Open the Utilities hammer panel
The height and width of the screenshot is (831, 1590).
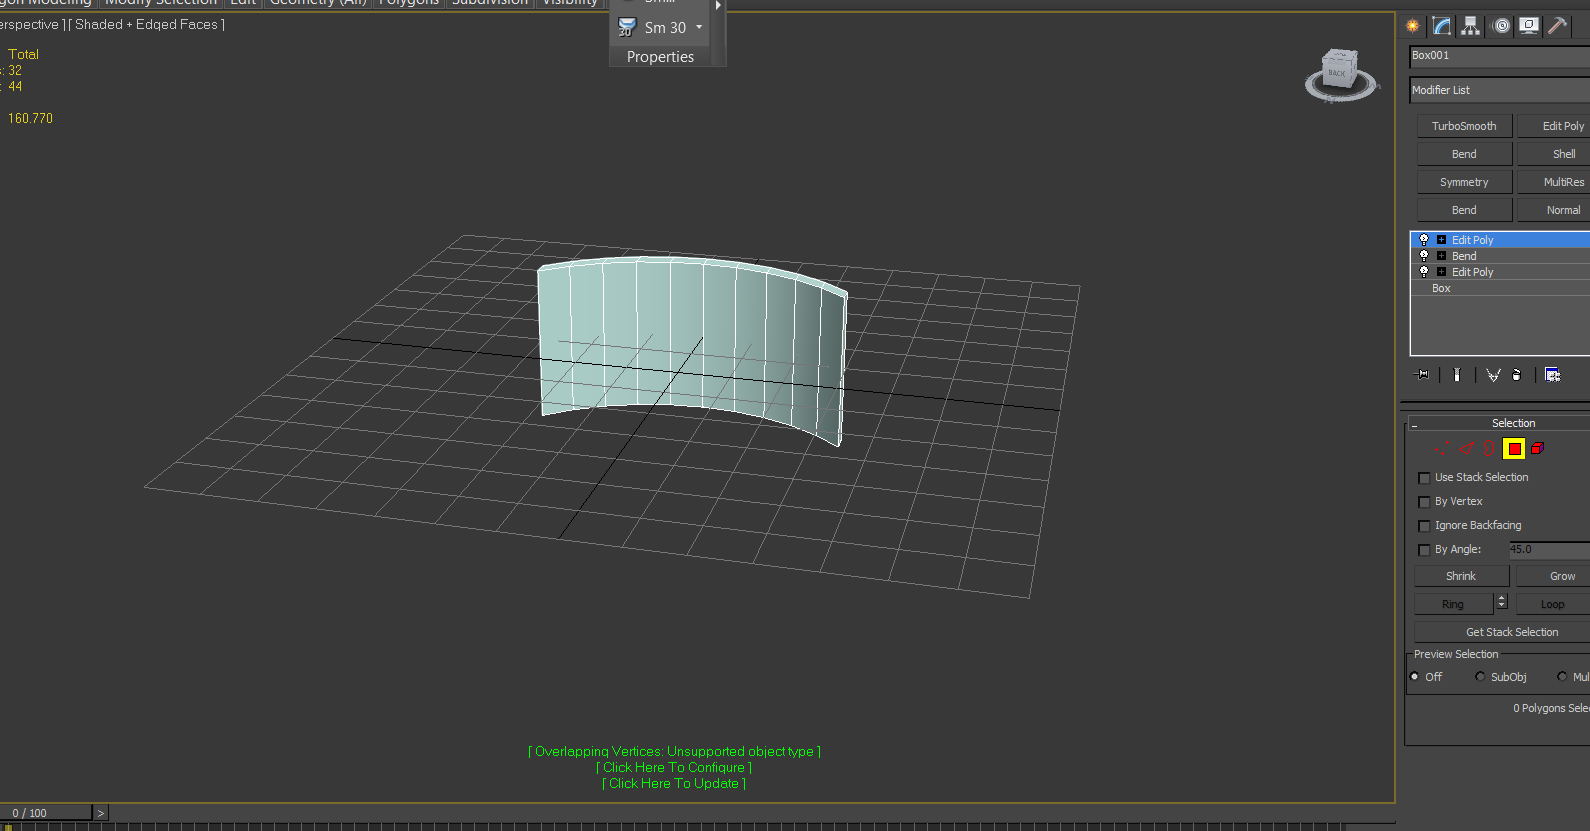[x=1557, y=26]
